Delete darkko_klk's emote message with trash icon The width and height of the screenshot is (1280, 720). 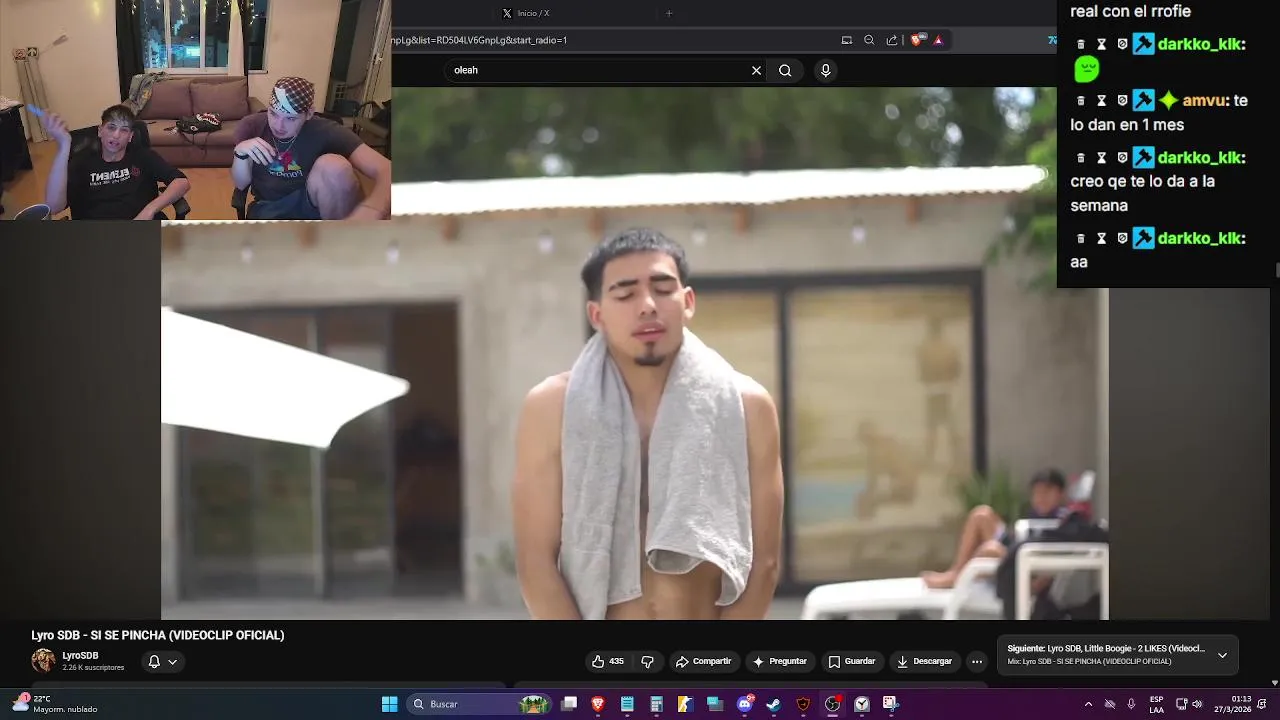(1081, 44)
